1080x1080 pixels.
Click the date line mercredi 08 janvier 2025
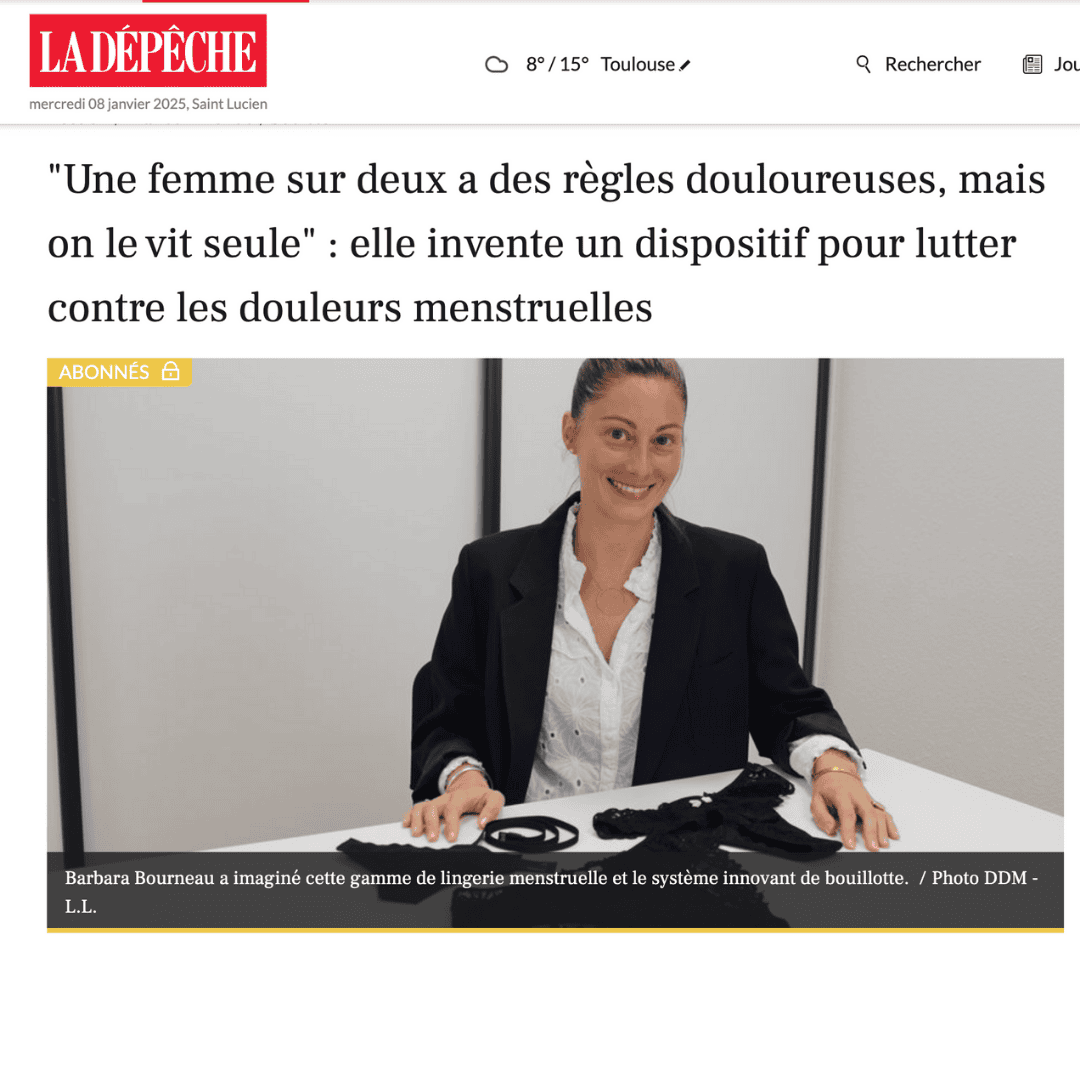pyautogui.click(x=107, y=104)
